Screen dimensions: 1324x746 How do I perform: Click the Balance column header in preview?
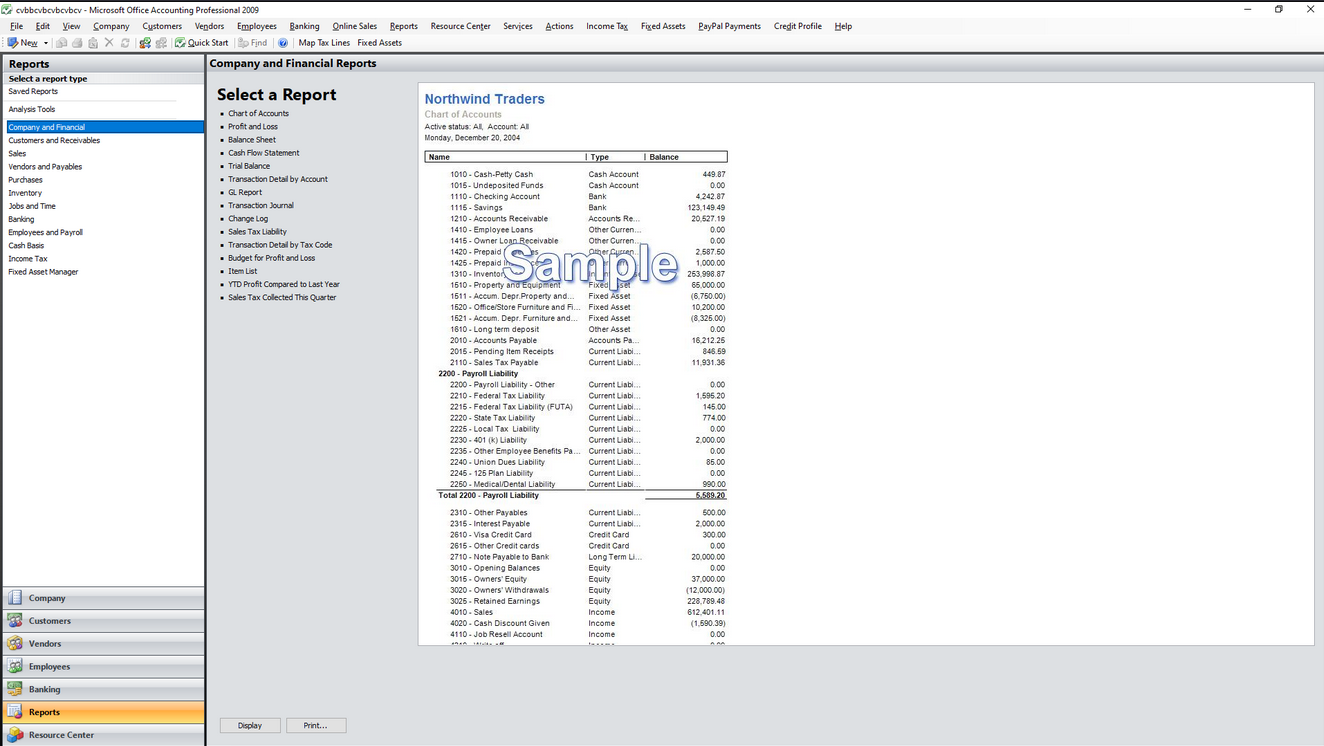[687, 157]
